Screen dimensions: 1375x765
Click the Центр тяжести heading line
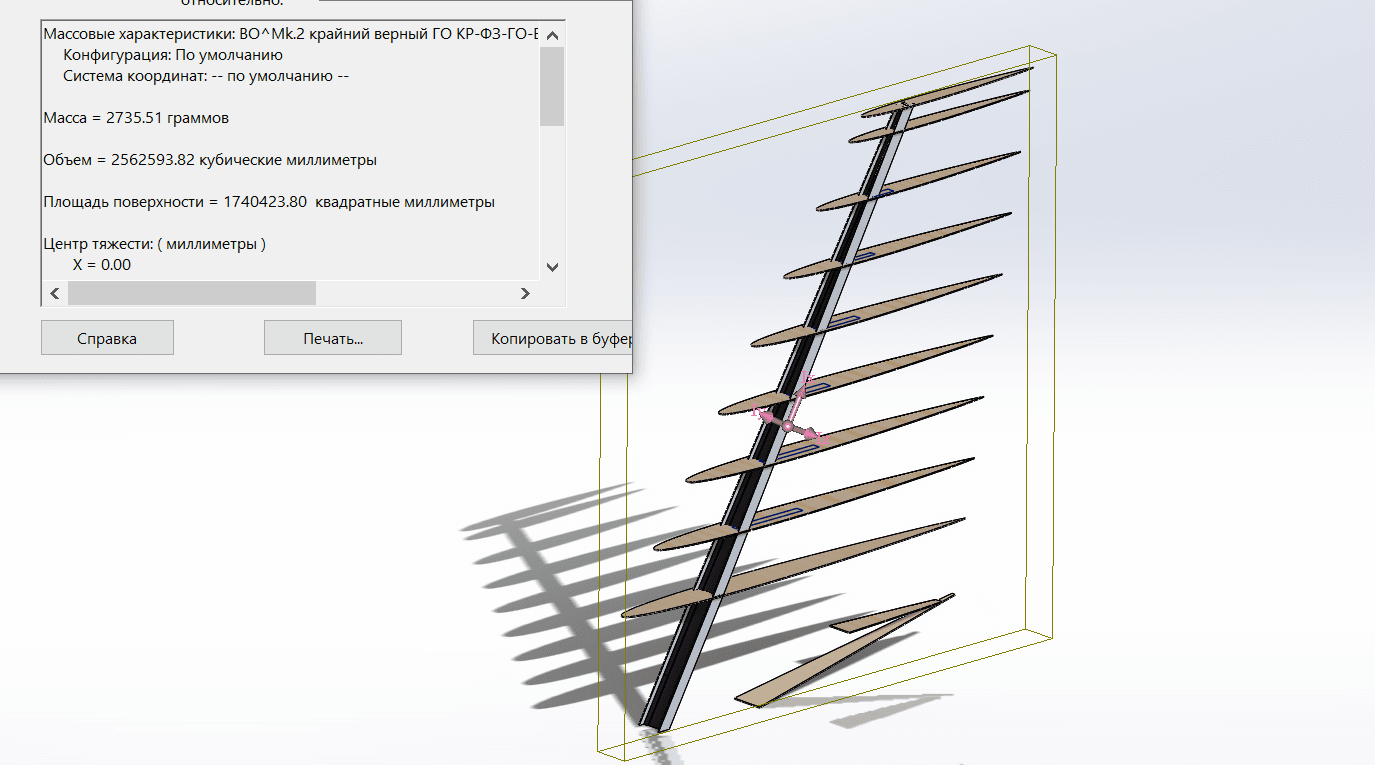154,244
